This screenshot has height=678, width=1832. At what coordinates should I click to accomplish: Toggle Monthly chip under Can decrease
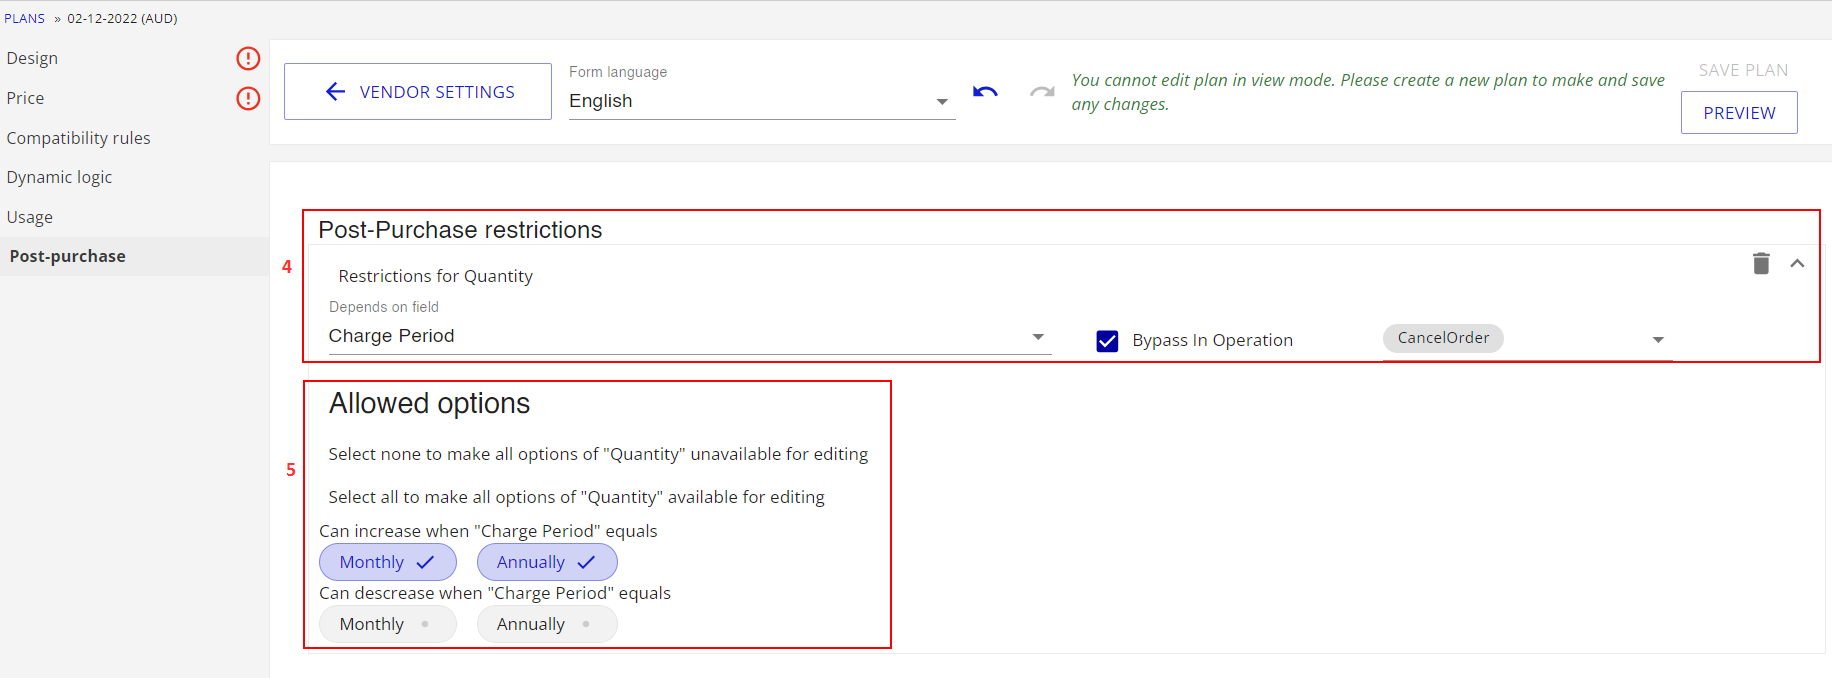point(388,624)
